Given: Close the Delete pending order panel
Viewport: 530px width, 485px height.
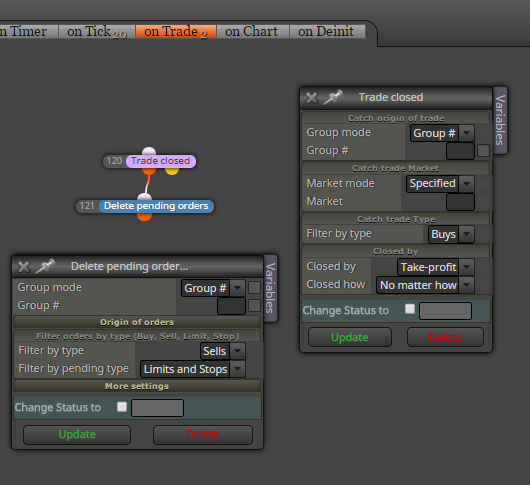Looking at the screenshot, I should (24, 267).
